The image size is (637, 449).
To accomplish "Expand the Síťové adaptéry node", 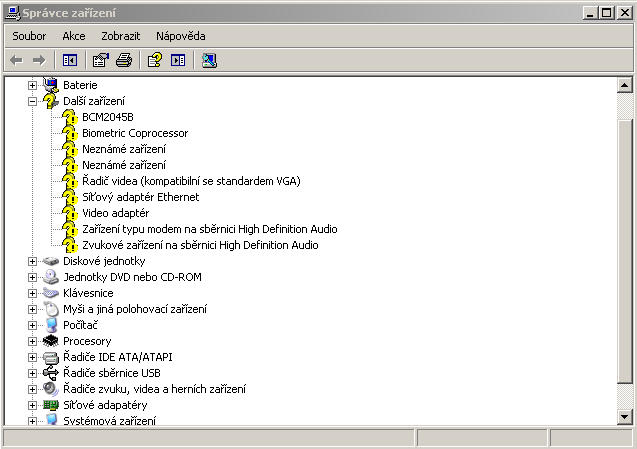I will pos(32,405).
